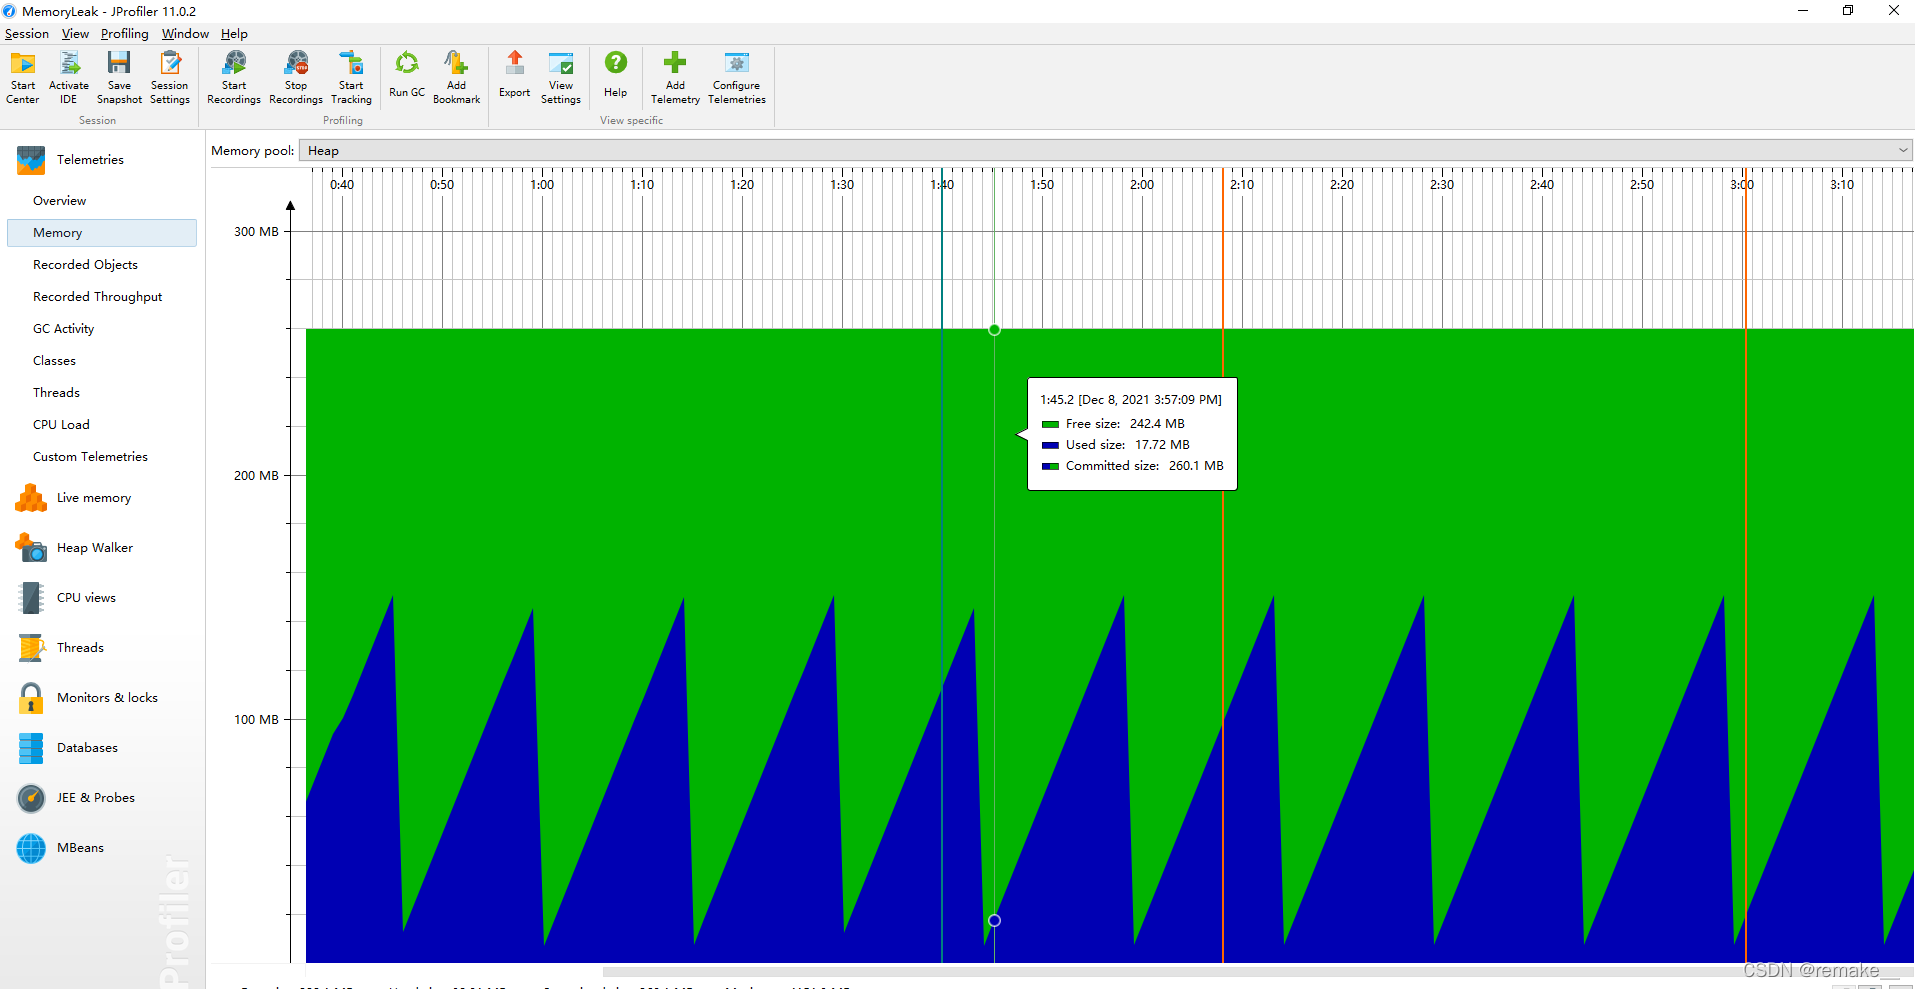
Task: Click the used-size data point marker
Action: pyautogui.click(x=994, y=920)
